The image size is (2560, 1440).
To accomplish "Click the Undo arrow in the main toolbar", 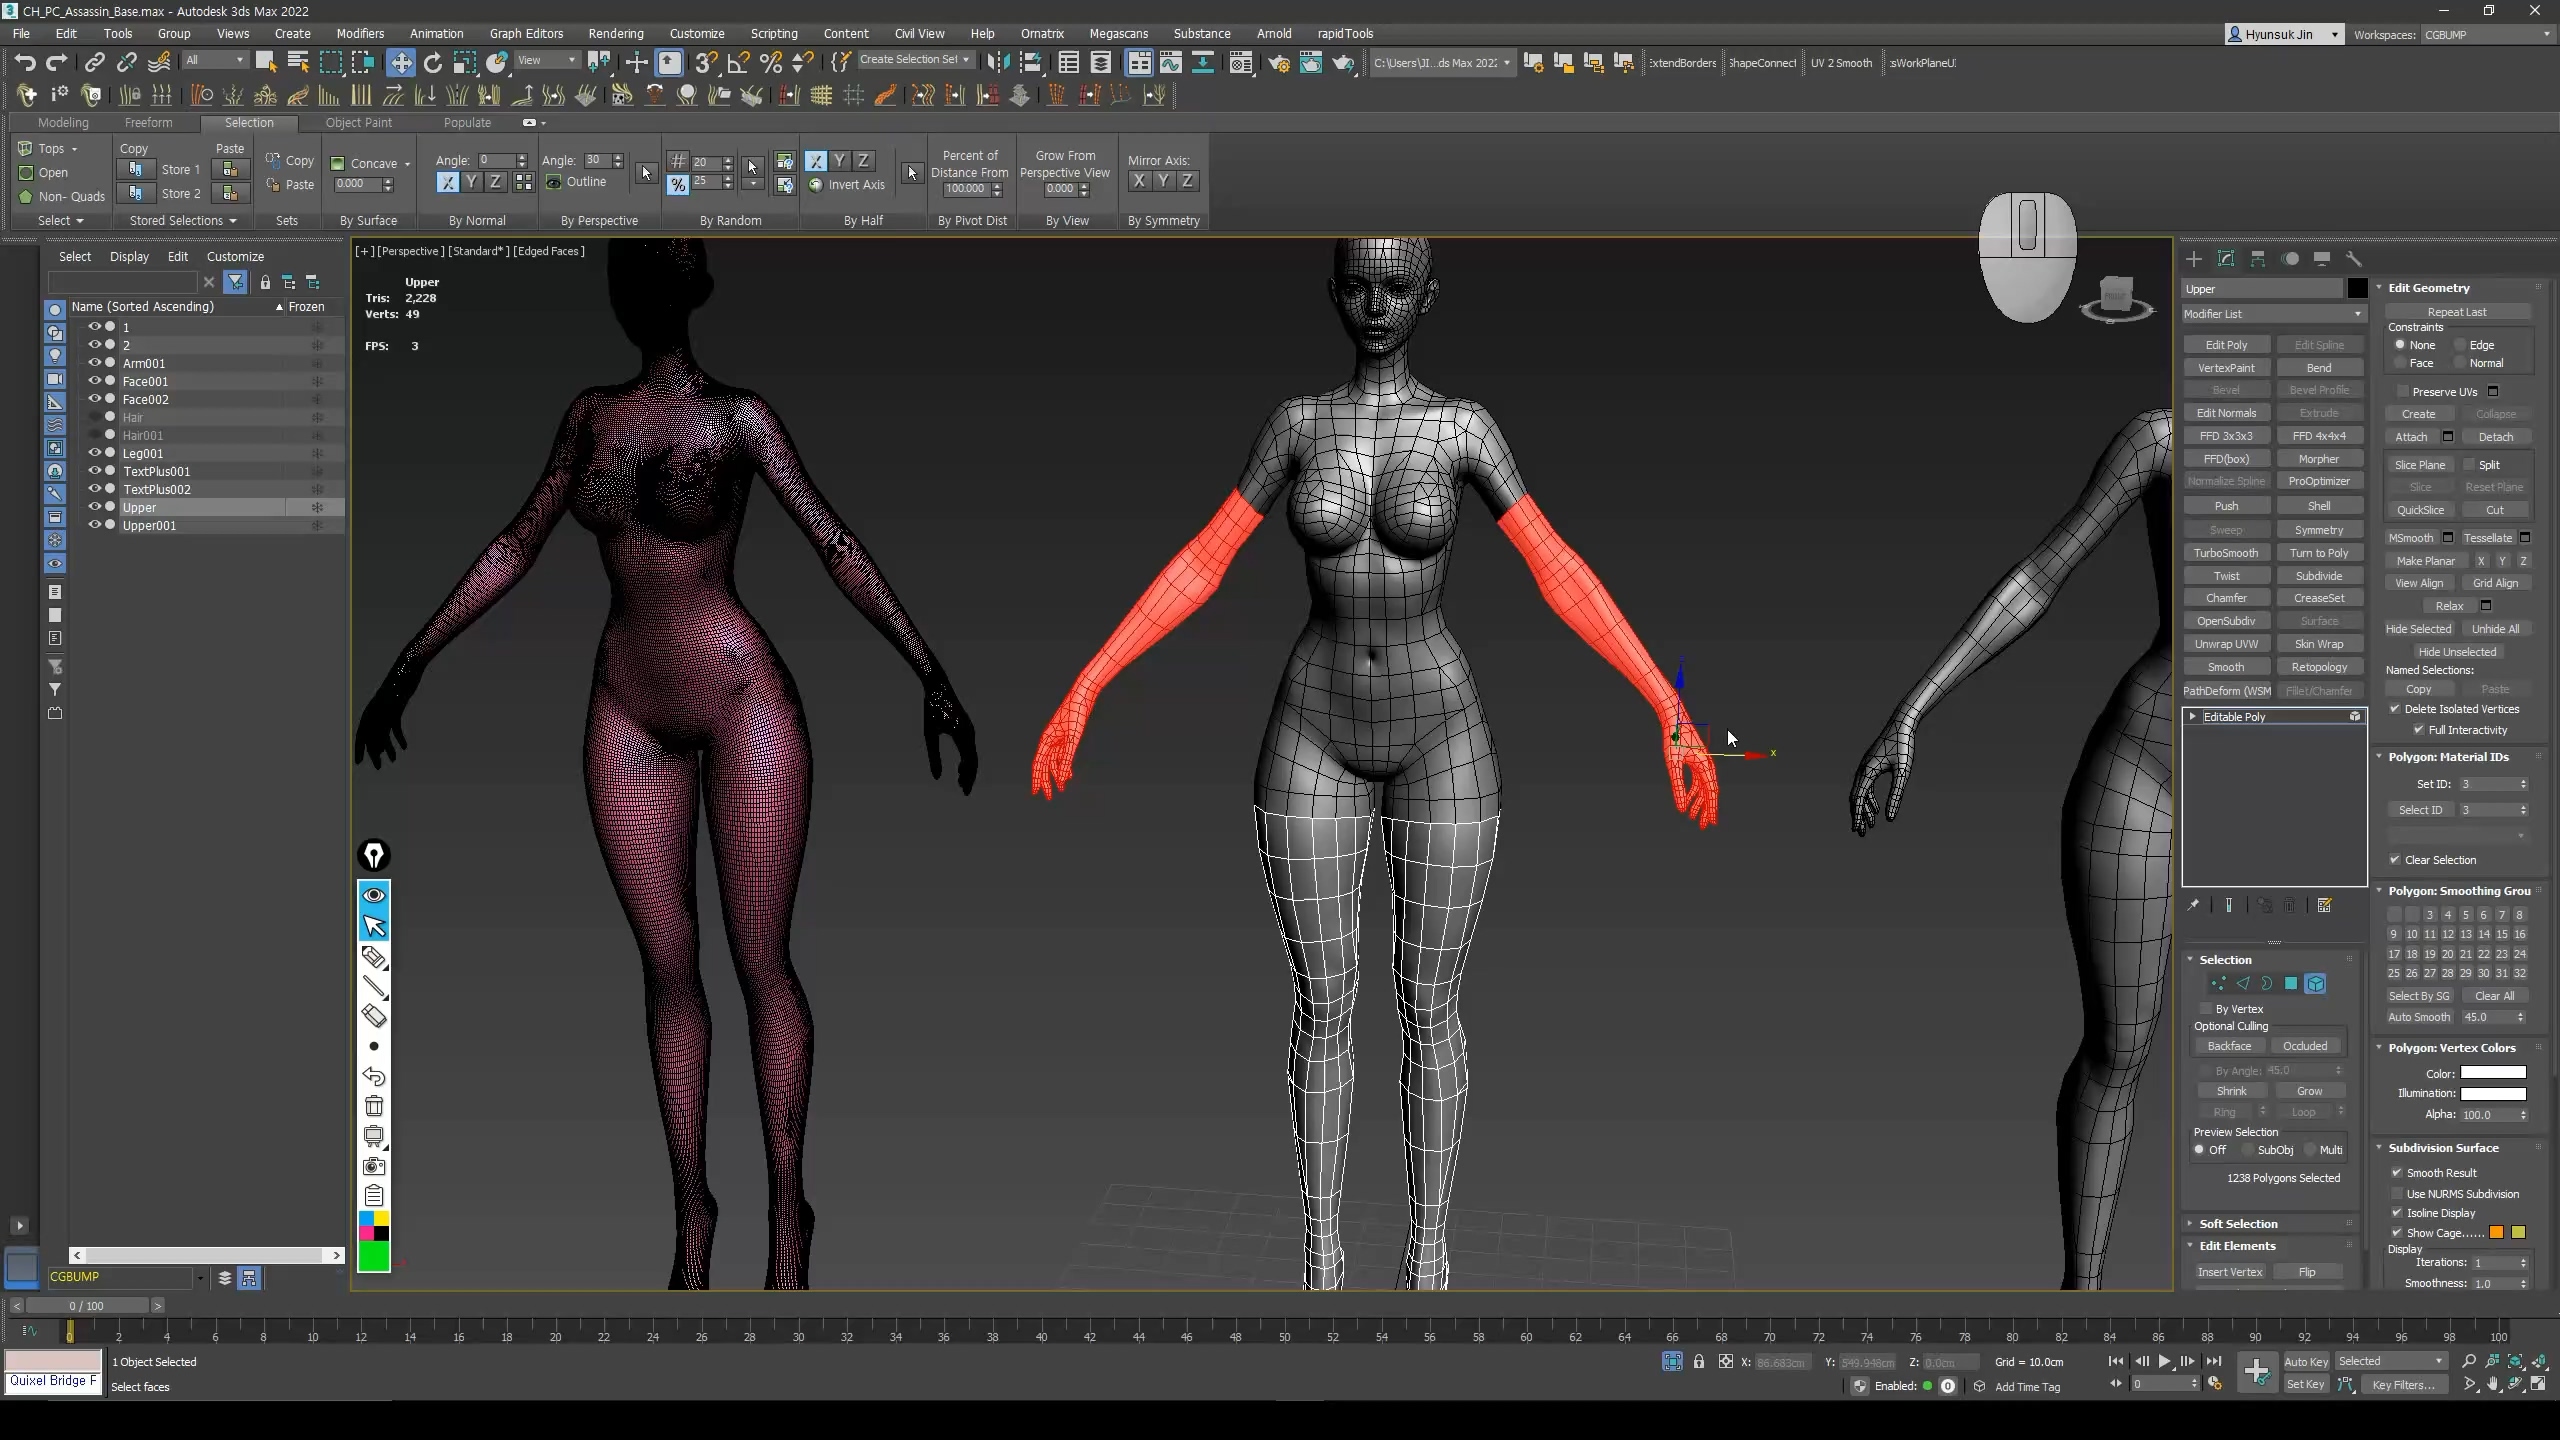I will coord(25,63).
